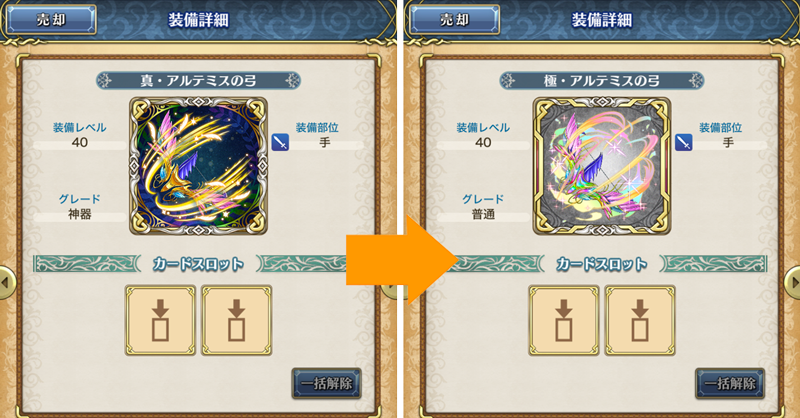Viewport: 800px width, 418px height.
Task: Open the 真・アルテミスの弓 equipment thumbnail
Action: click(198, 166)
